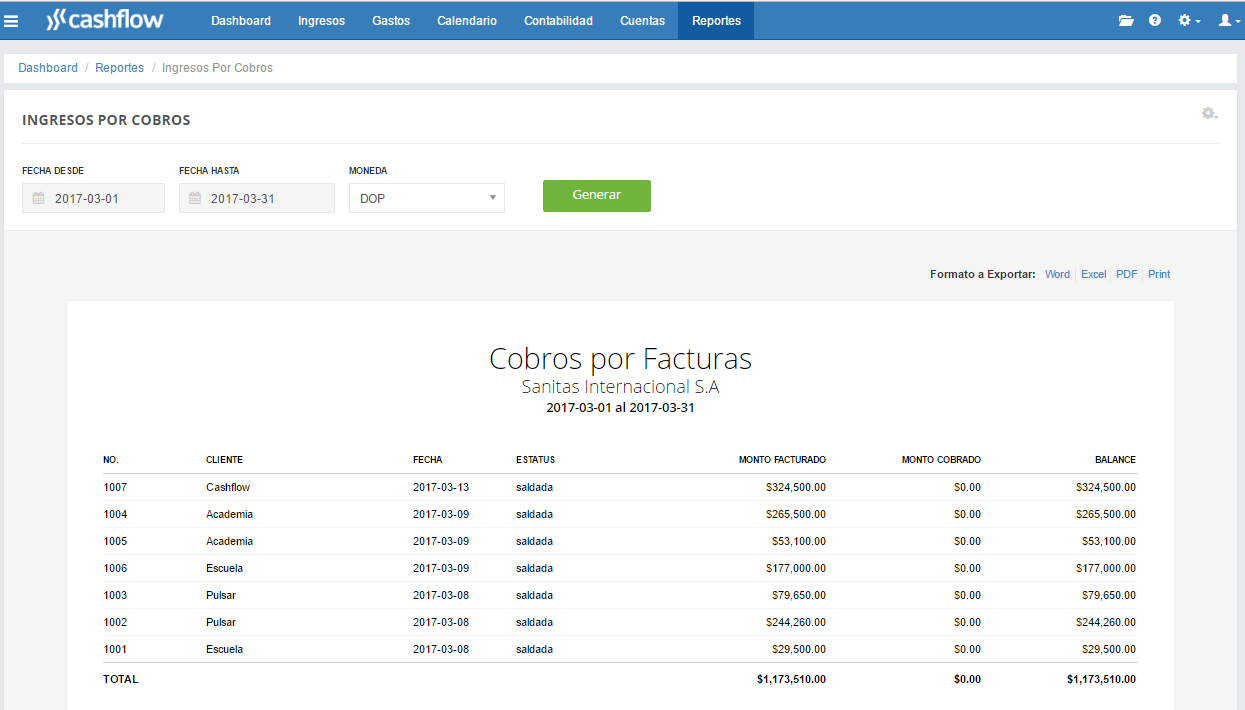Click the Print link
Viewport: 1245px width, 710px height.
pos(1159,274)
